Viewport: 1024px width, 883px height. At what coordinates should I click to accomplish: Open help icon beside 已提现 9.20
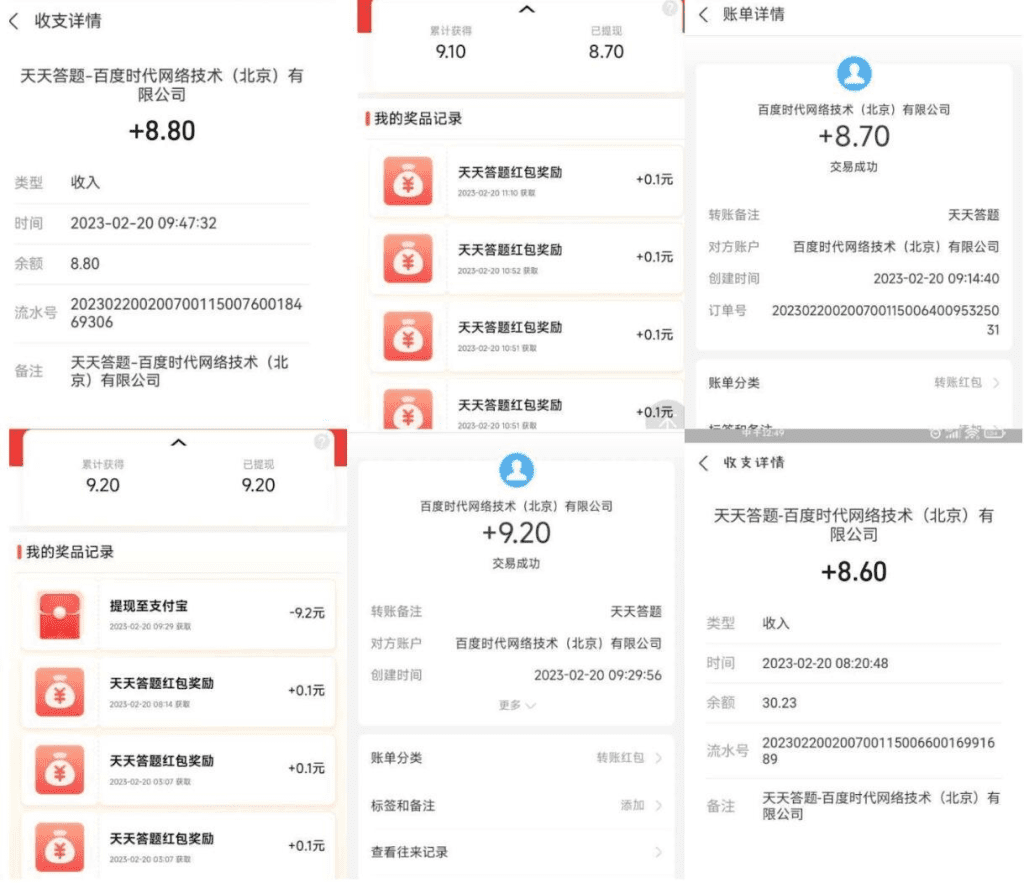[321, 441]
